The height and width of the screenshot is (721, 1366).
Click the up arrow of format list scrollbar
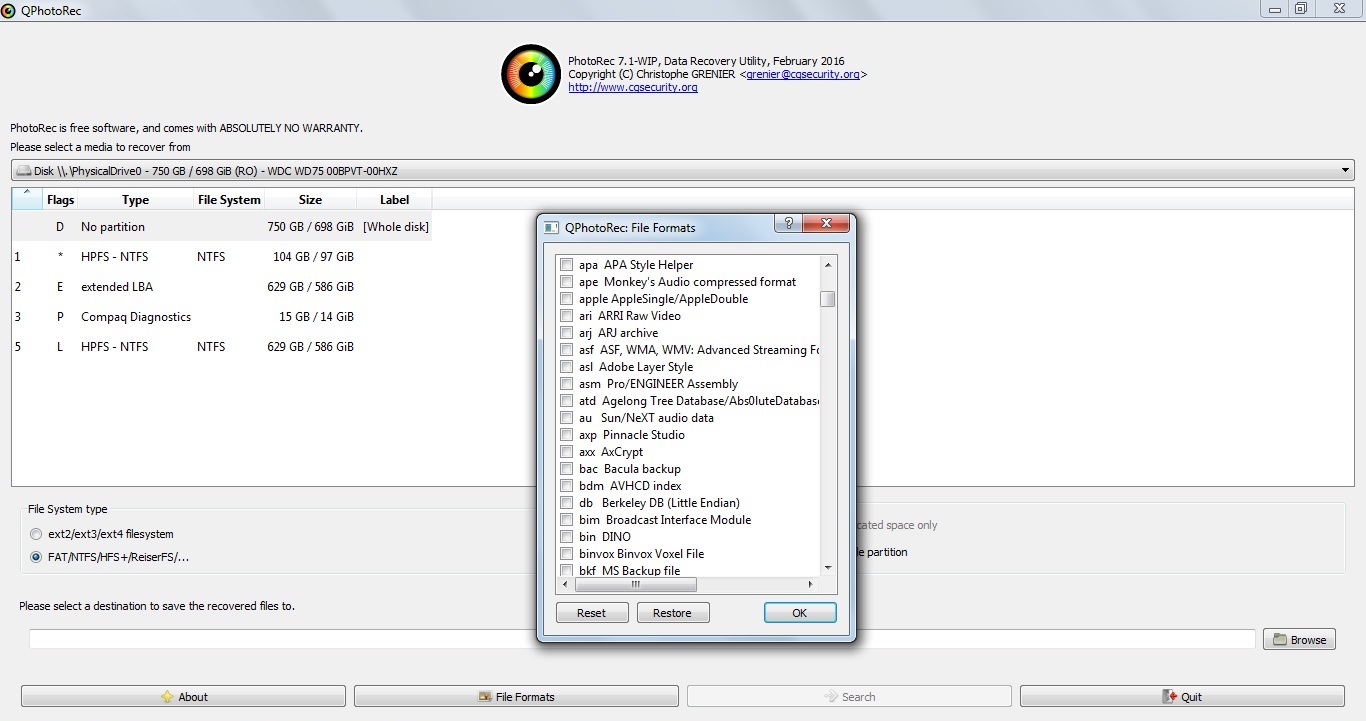[x=827, y=265]
